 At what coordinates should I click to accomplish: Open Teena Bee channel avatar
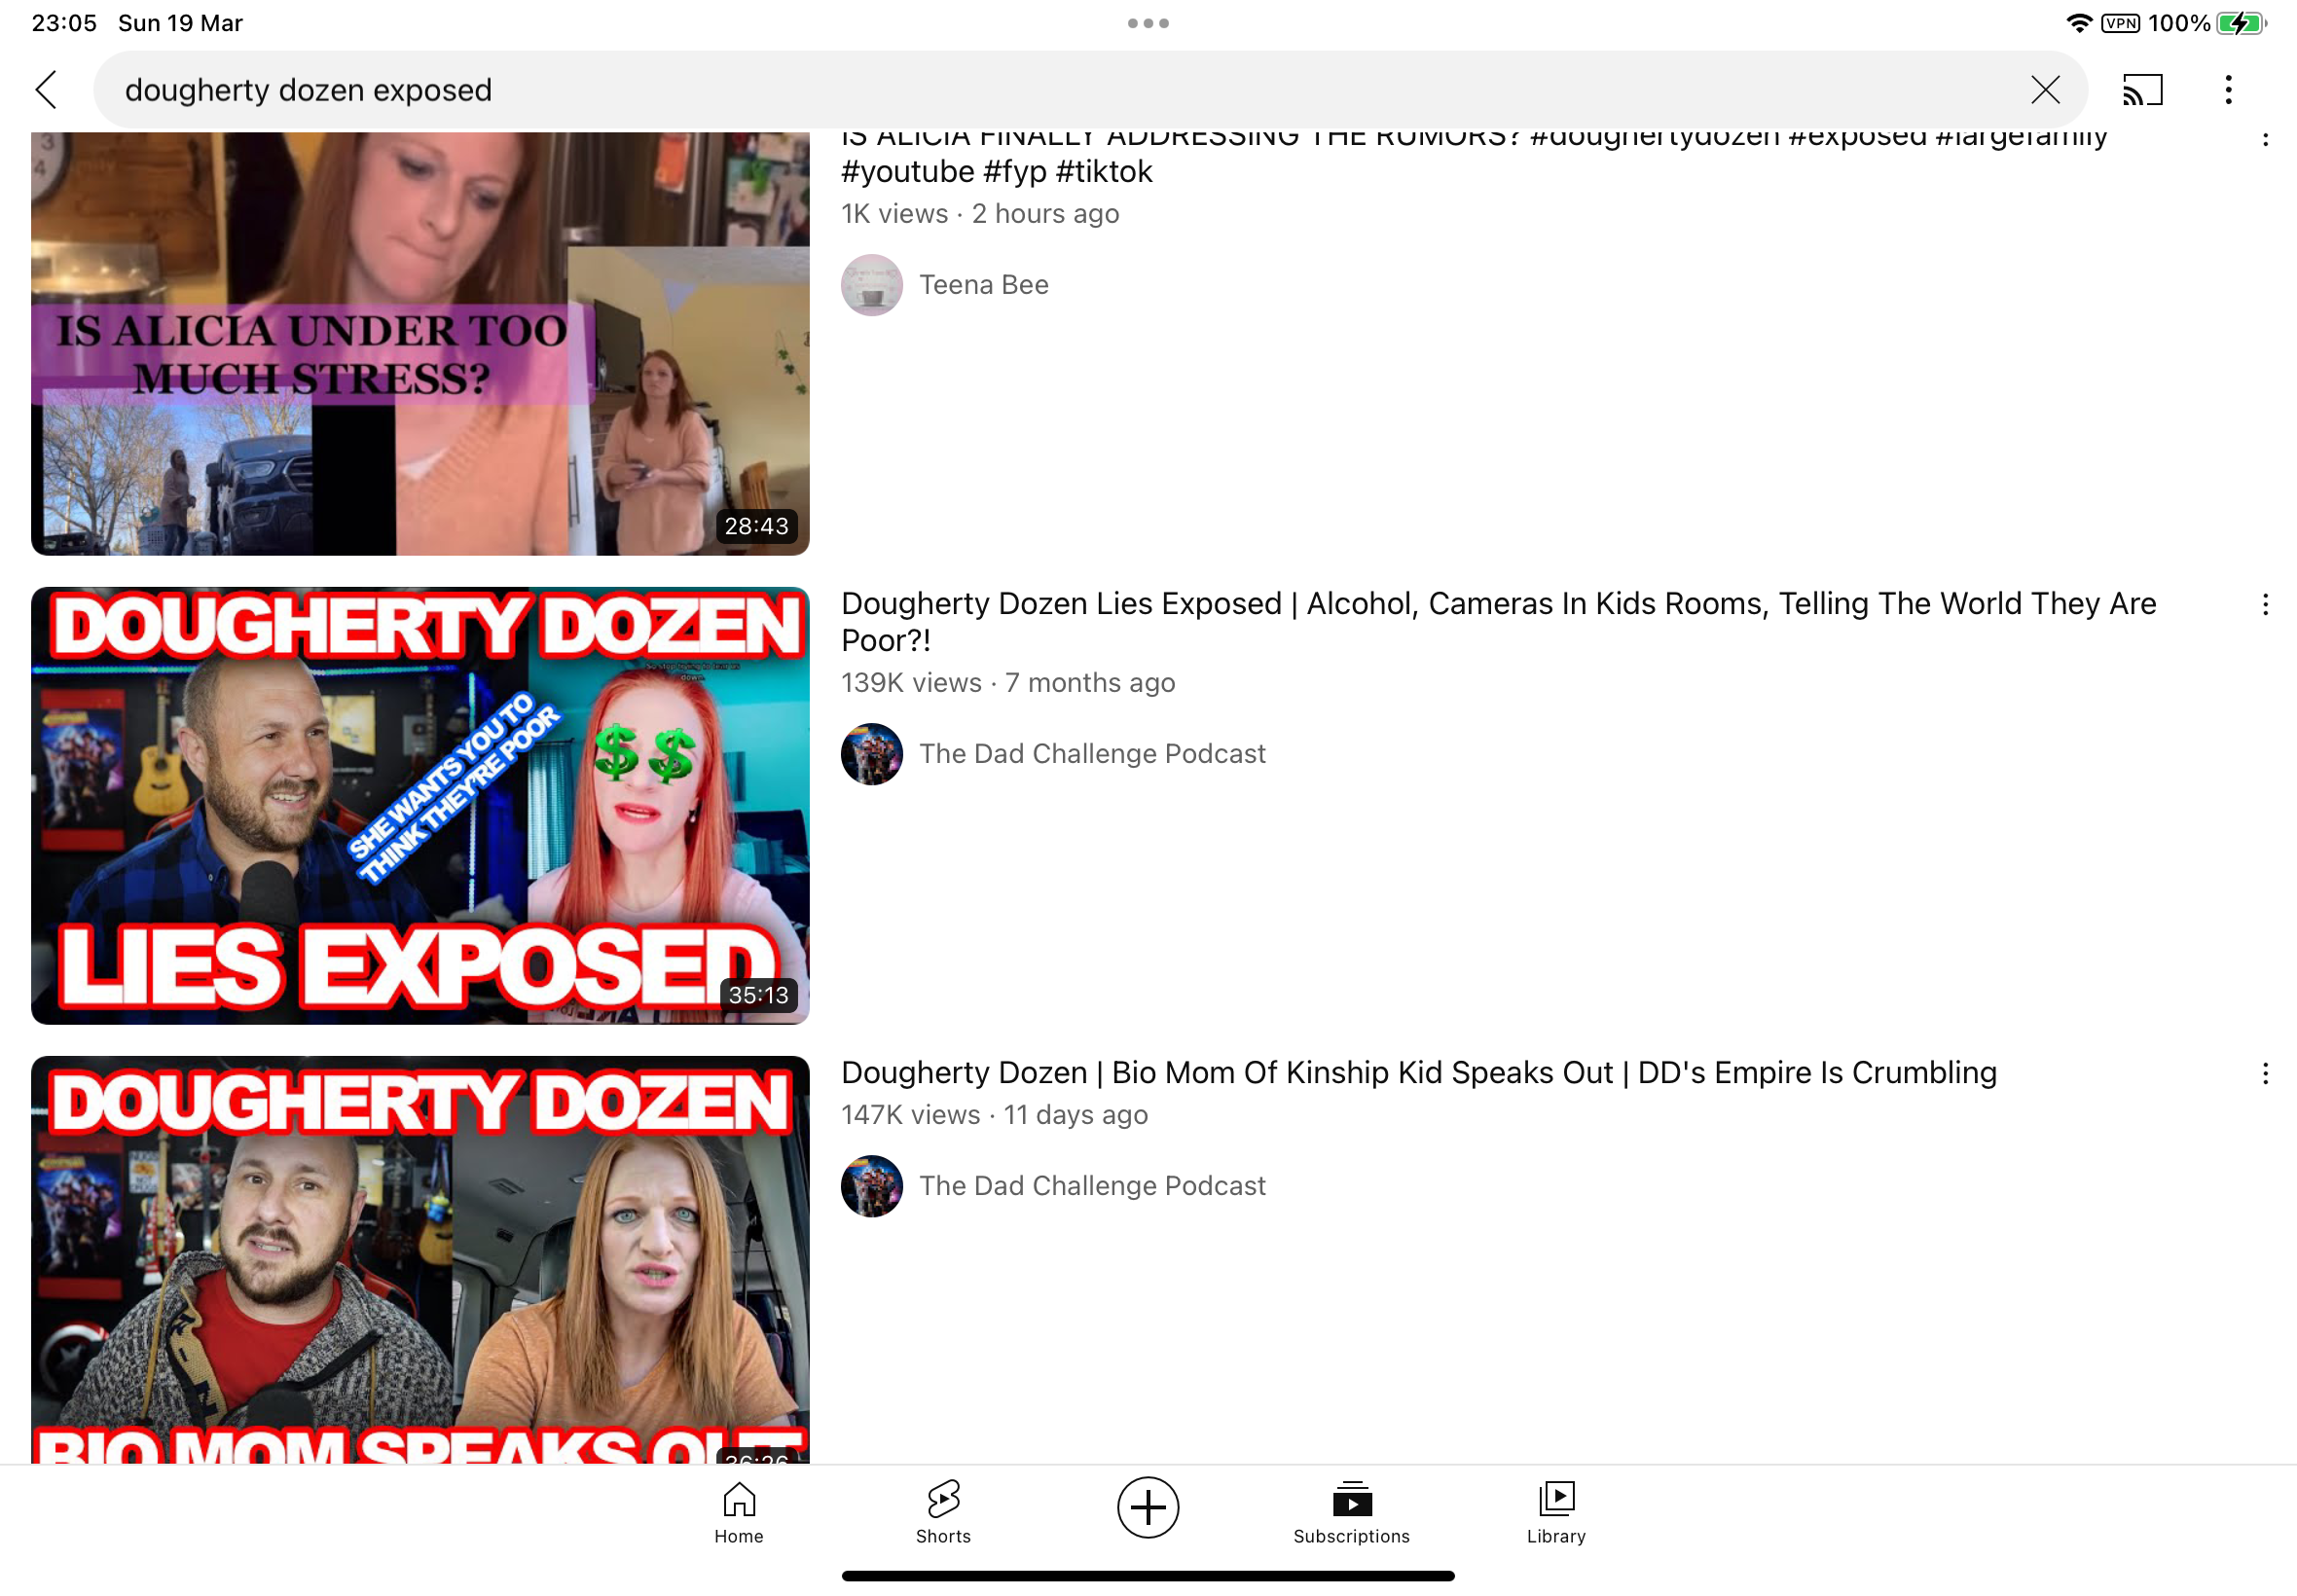872,285
